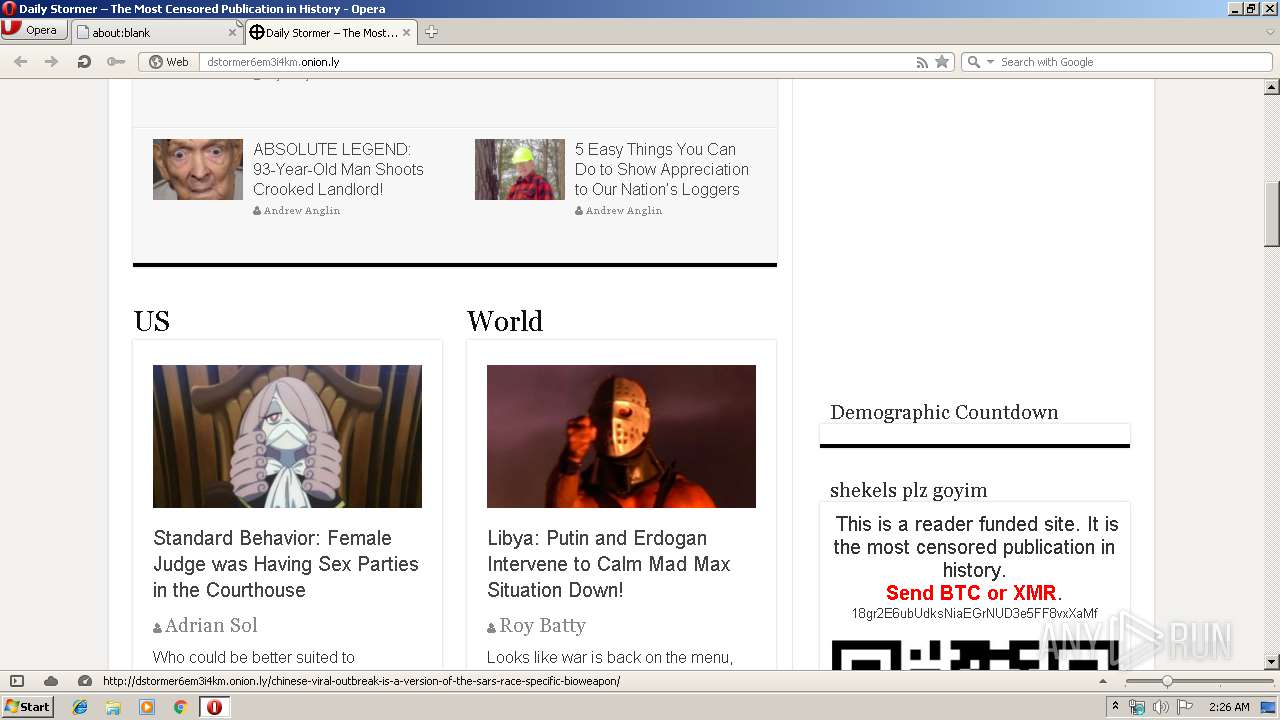Viewport: 1280px width, 720px height.
Task: Focus the Search with Google field
Action: [1133, 62]
